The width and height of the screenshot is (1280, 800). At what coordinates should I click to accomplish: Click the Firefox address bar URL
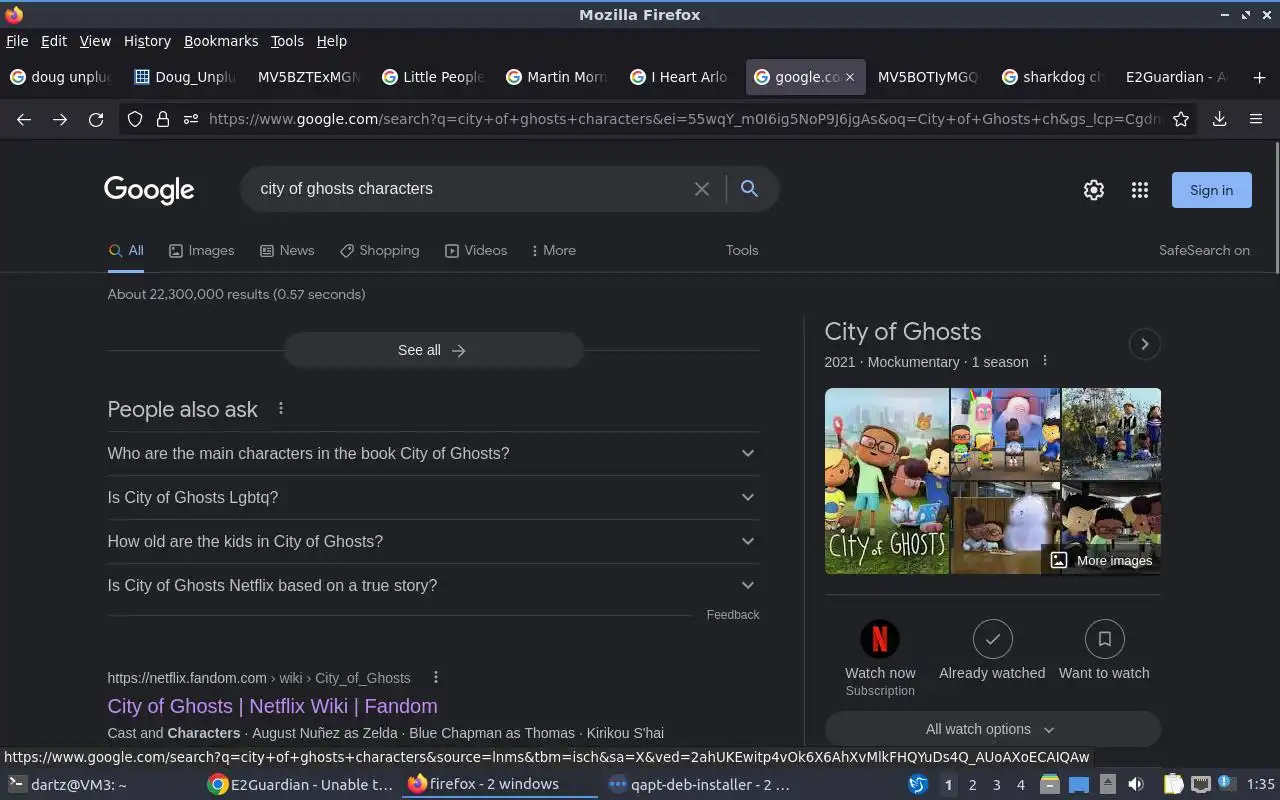(685, 119)
